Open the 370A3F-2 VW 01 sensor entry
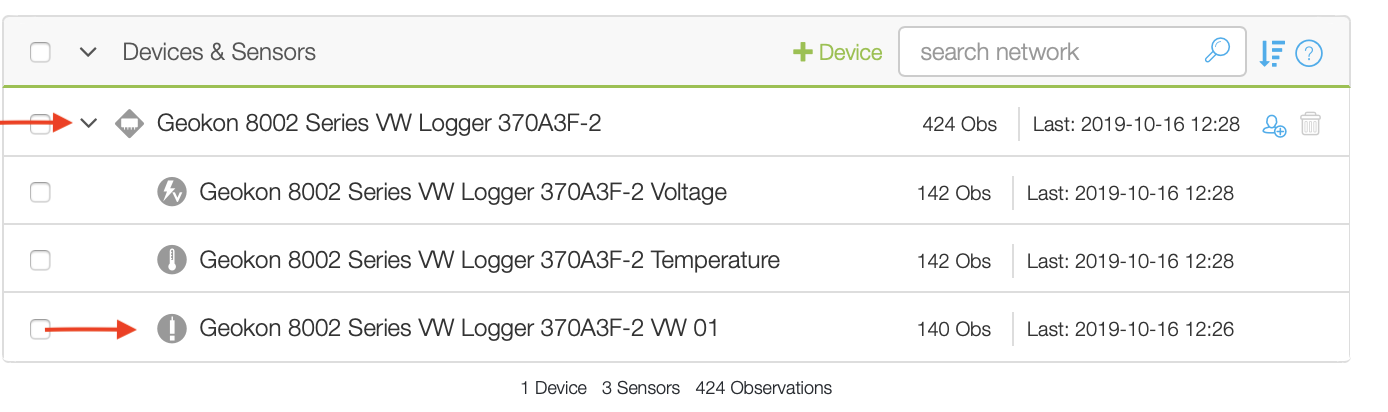The image size is (1388, 412). point(459,328)
